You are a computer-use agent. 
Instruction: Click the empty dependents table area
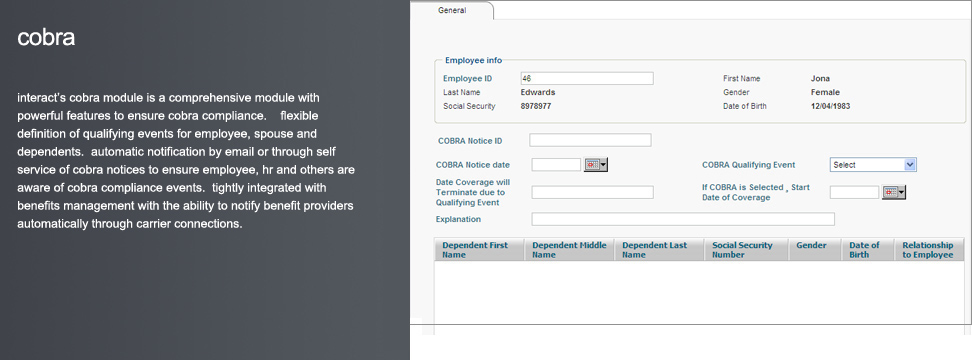click(699, 292)
